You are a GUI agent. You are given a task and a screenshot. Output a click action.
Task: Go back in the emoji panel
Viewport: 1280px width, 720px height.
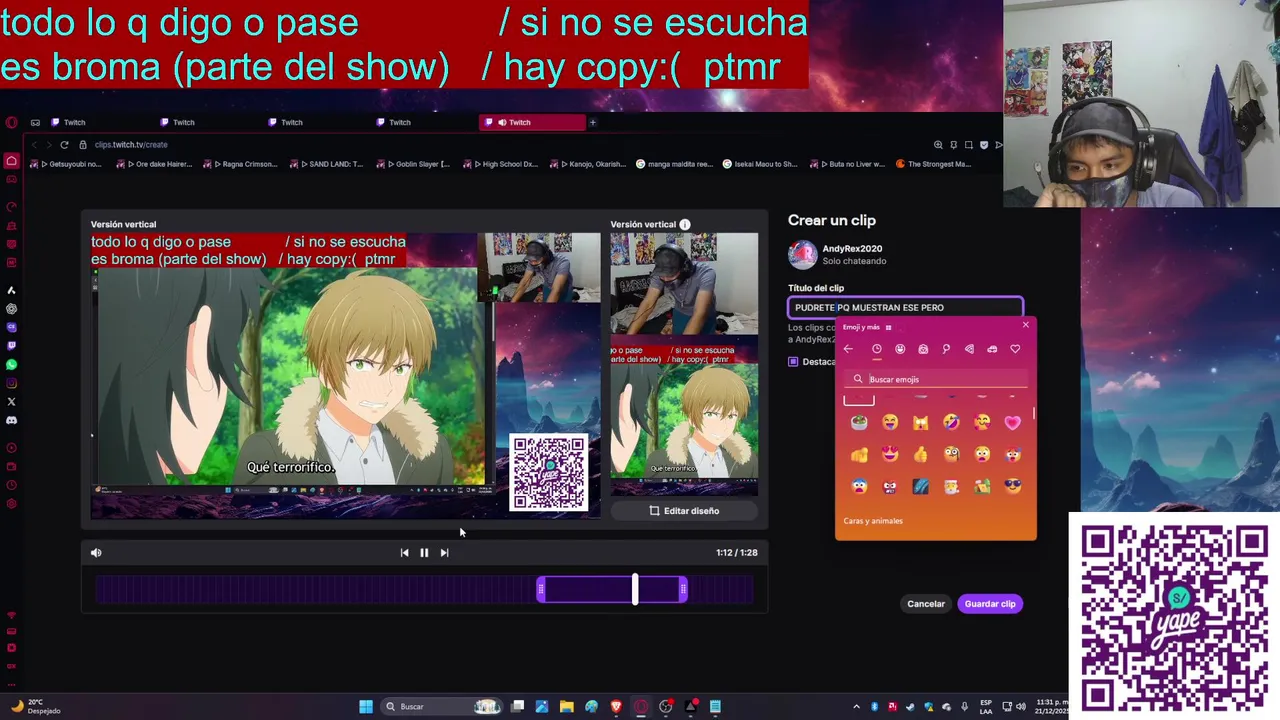pos(848,349)
